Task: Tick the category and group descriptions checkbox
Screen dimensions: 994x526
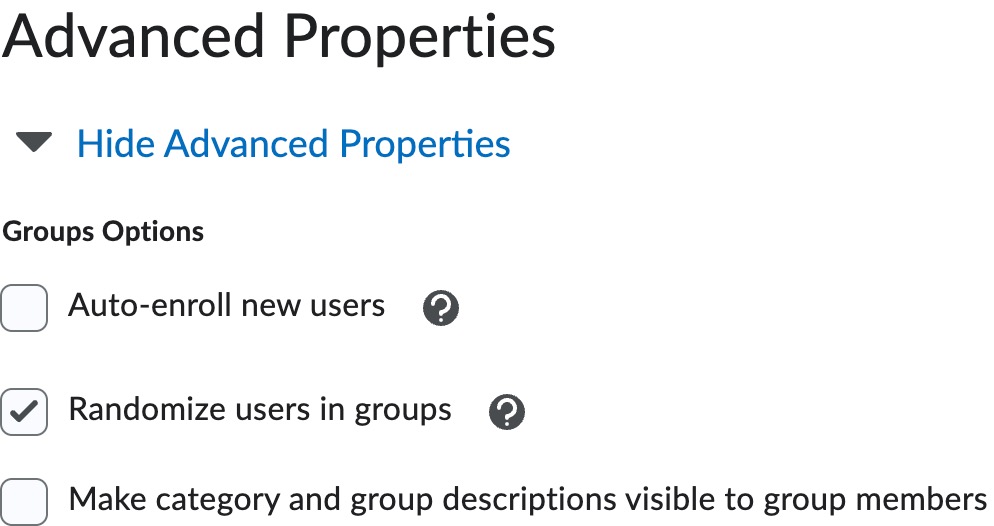Action: (x=24, y=500)
